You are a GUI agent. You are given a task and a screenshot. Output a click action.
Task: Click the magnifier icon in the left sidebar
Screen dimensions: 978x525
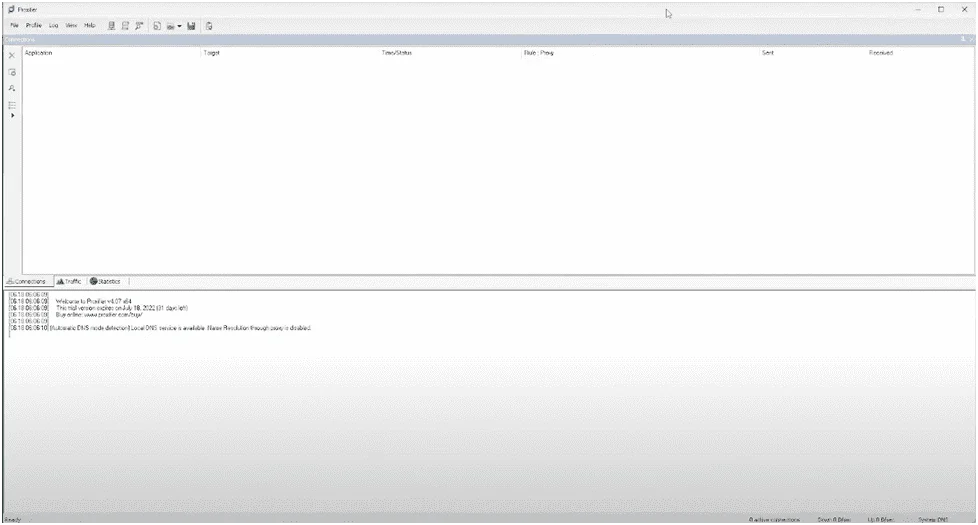click(x=12, y=89)
